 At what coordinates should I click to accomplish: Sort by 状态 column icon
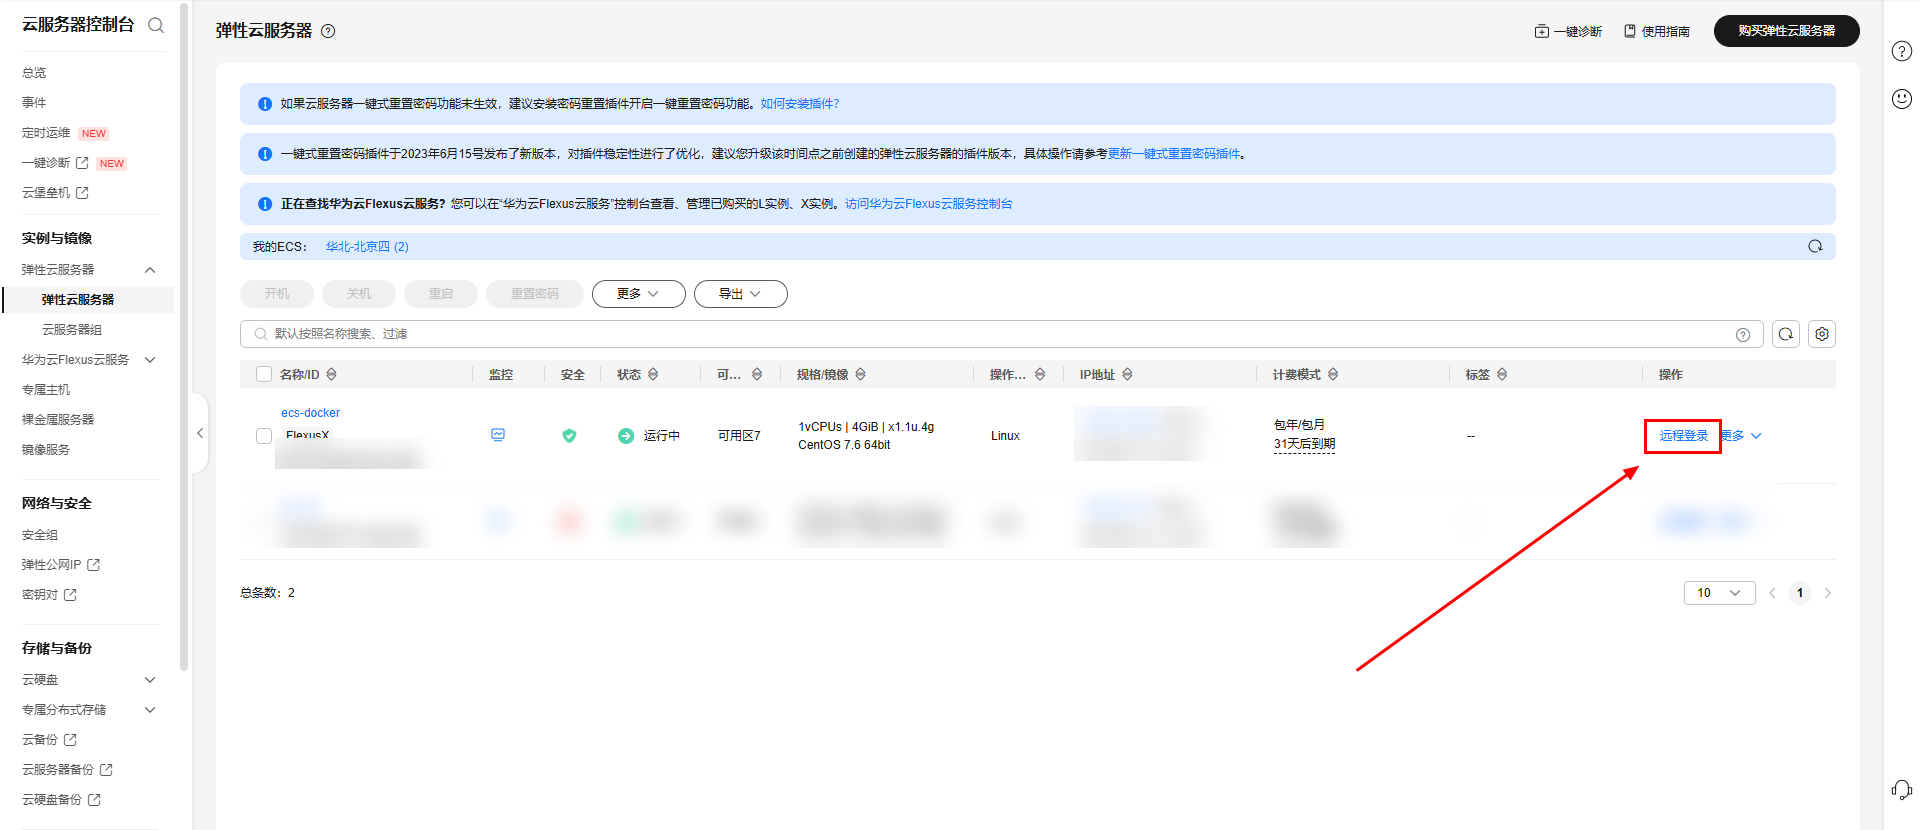click(653, 374)
